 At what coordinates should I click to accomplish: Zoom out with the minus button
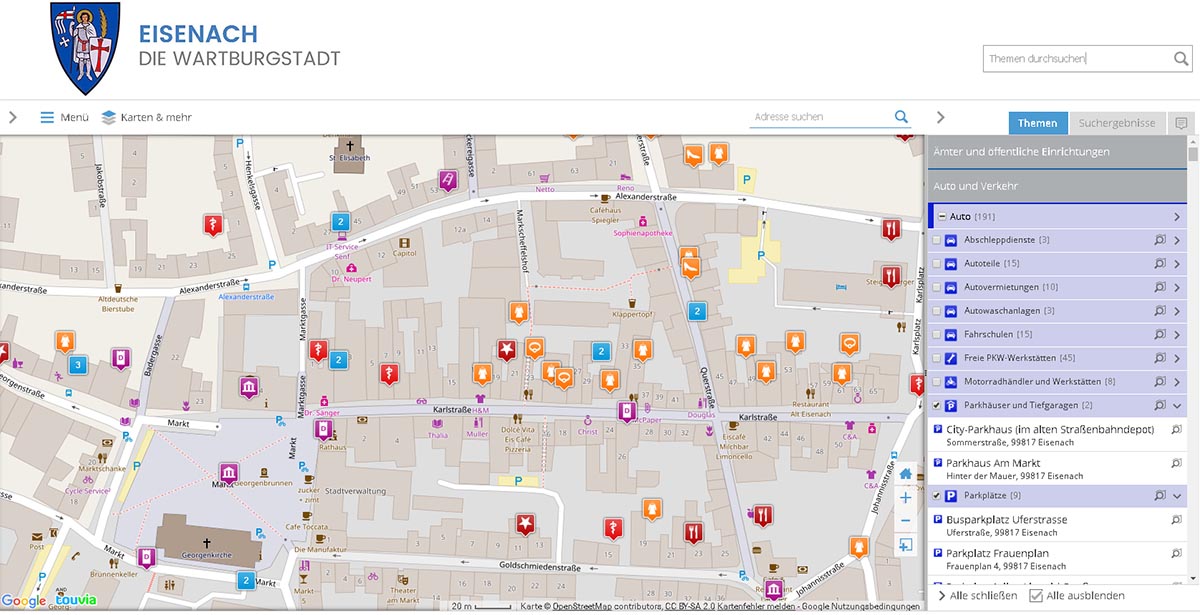pos(905,520)
